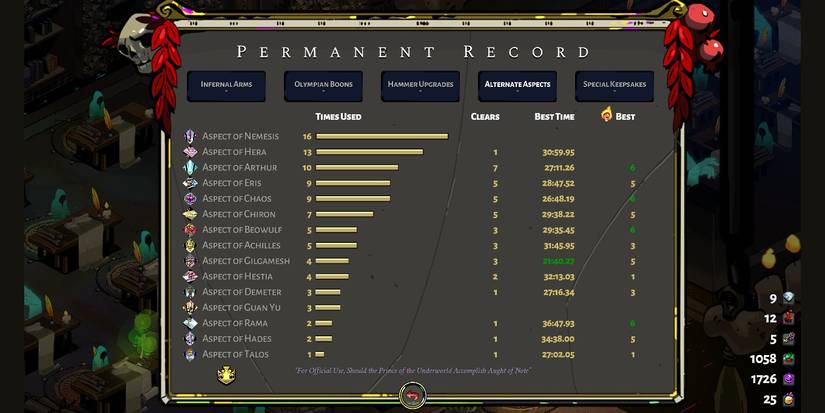Select the Aspect of Talos label
This screenshot has width=825, height=413.
[235, 355]
